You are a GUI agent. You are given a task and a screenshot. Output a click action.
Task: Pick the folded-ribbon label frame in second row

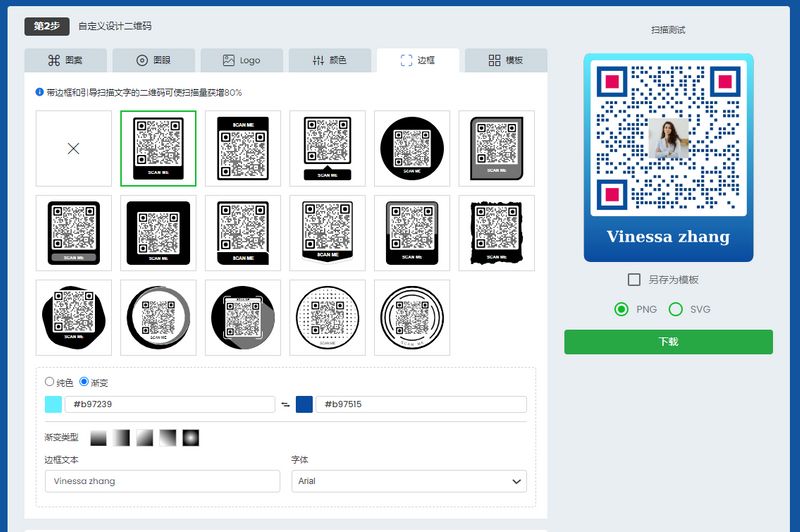pyautogui.click(x=243, y=233)
